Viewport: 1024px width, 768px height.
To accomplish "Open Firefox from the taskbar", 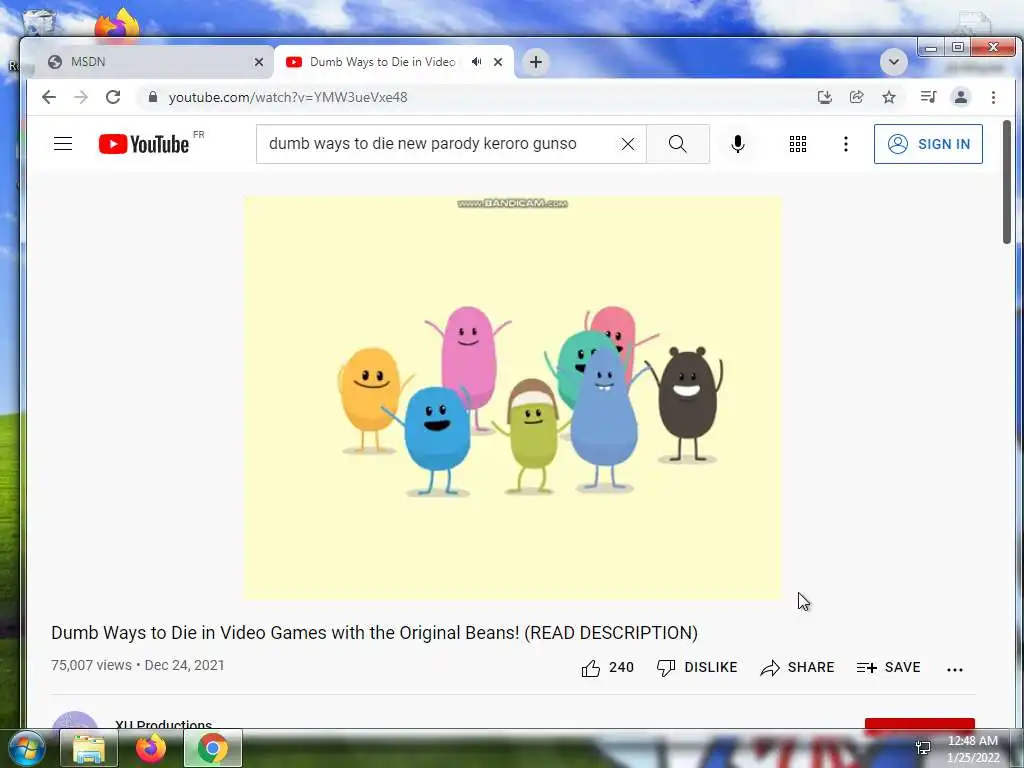I will pyautogui.click(x=151, y=748).
